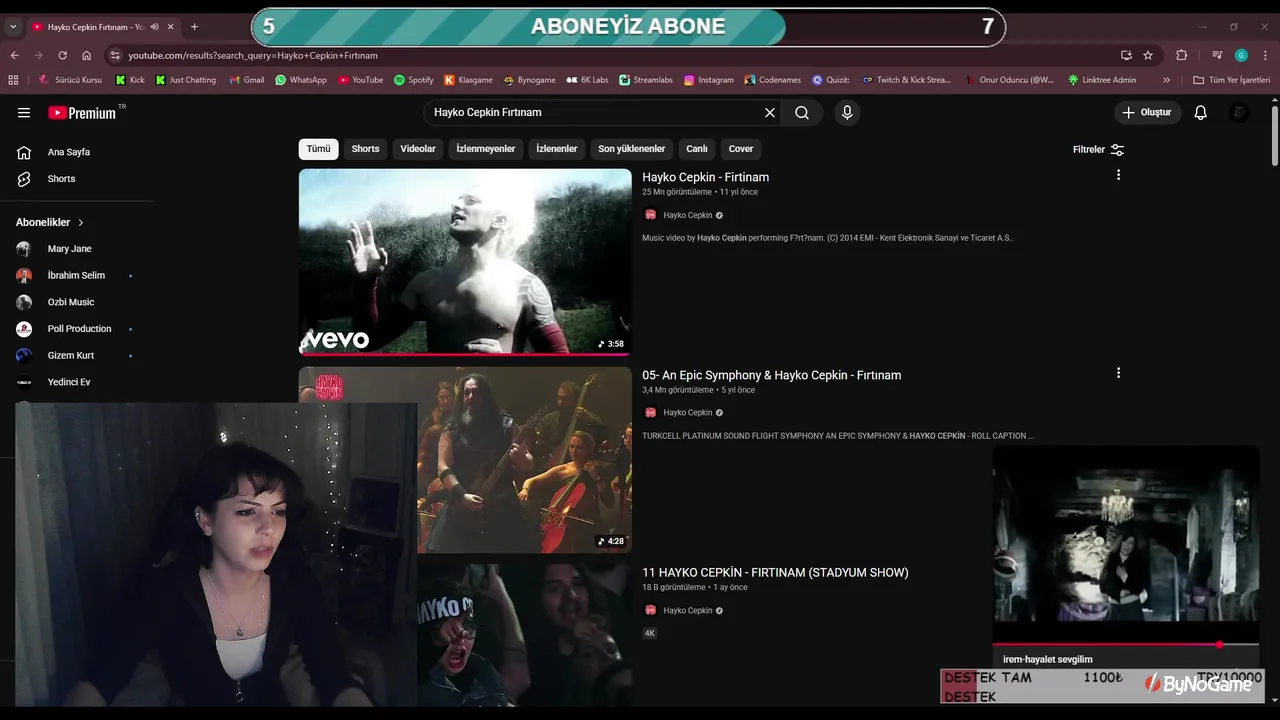Open Hayko Cepkin channel under Stadyum Show video
The width and height of the screenshot is (1280, 720).
coord(688,611)
